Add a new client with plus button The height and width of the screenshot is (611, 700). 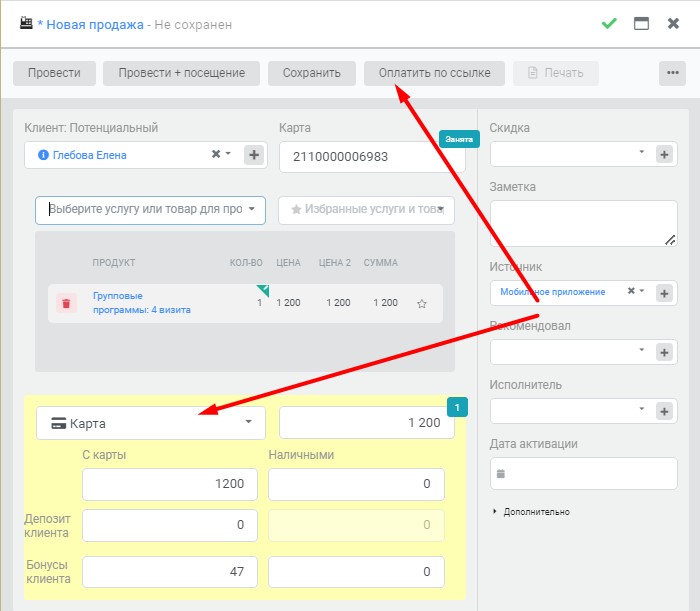pos(254,155)
